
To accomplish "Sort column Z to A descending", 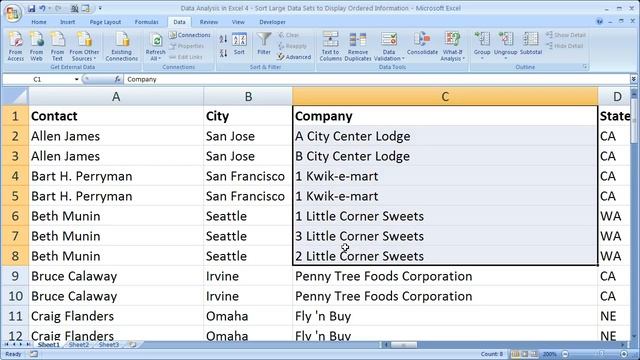I will point(223,53).
